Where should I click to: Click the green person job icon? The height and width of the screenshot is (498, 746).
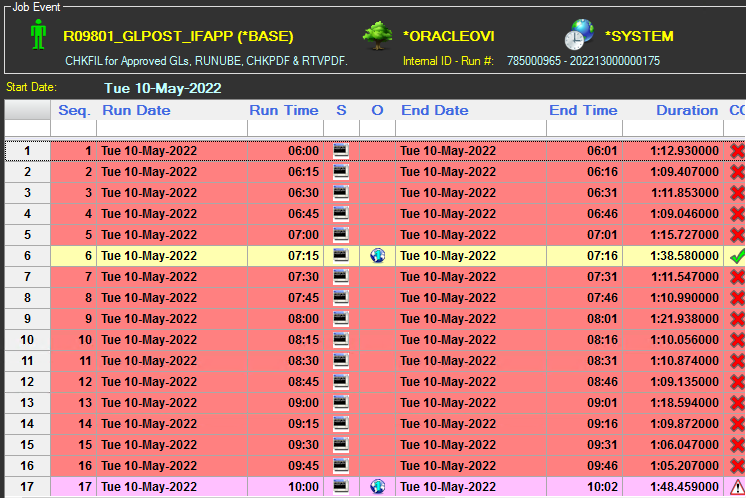point(38,35)
